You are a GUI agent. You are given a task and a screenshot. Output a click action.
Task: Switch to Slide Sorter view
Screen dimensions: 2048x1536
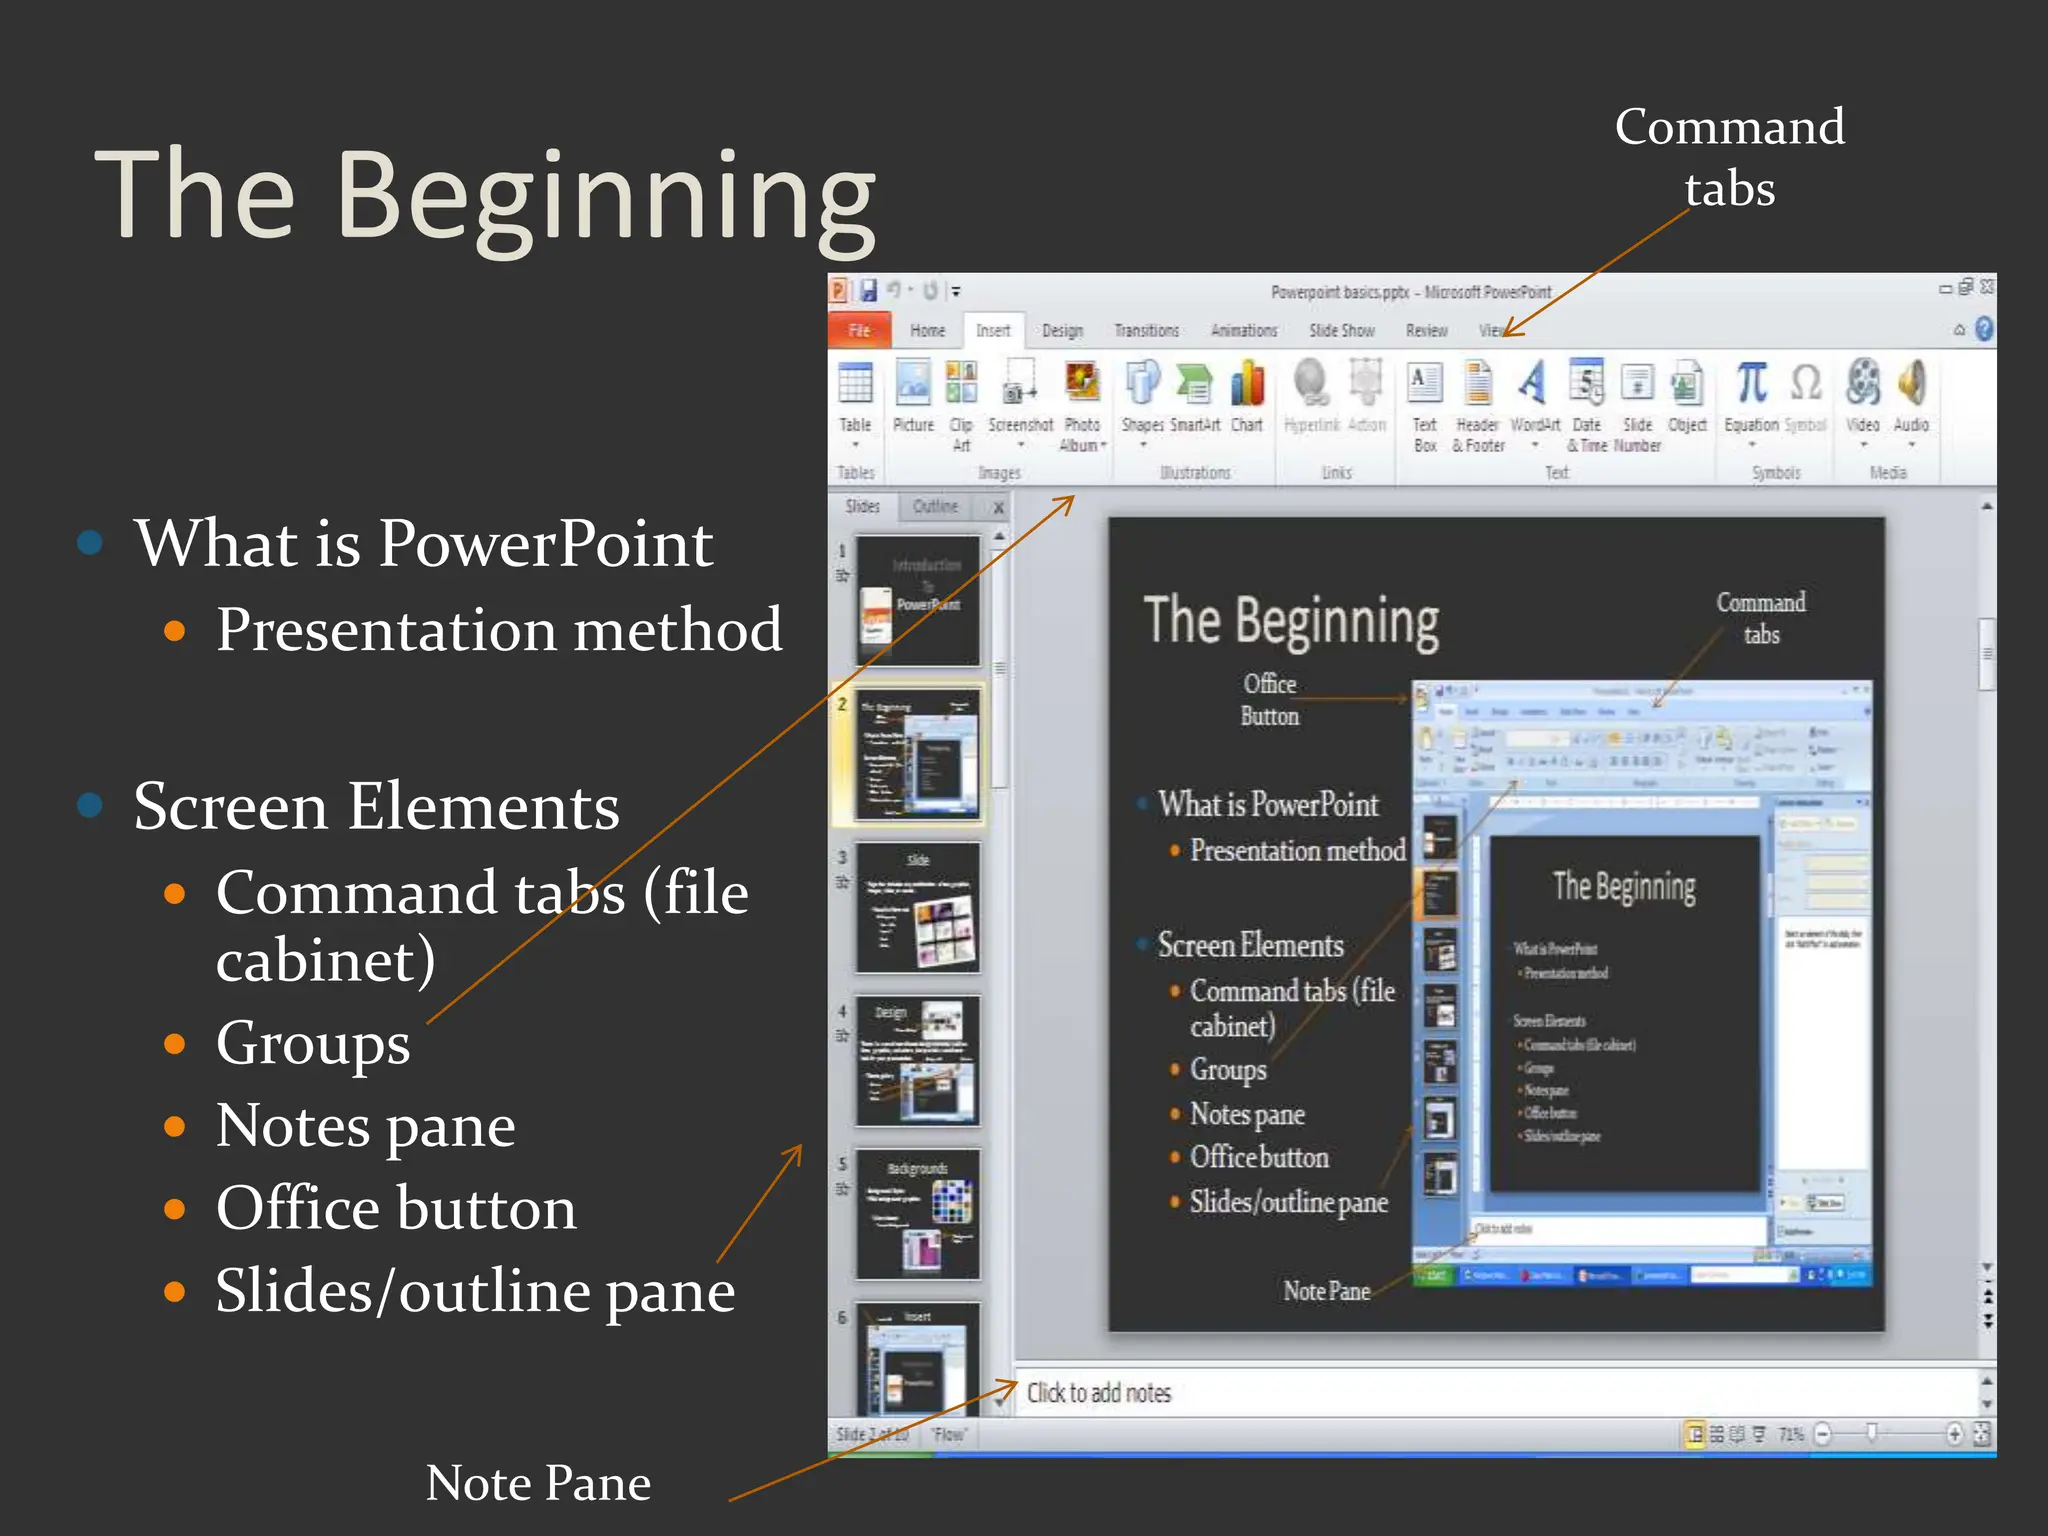(x=1717, y=1435)
